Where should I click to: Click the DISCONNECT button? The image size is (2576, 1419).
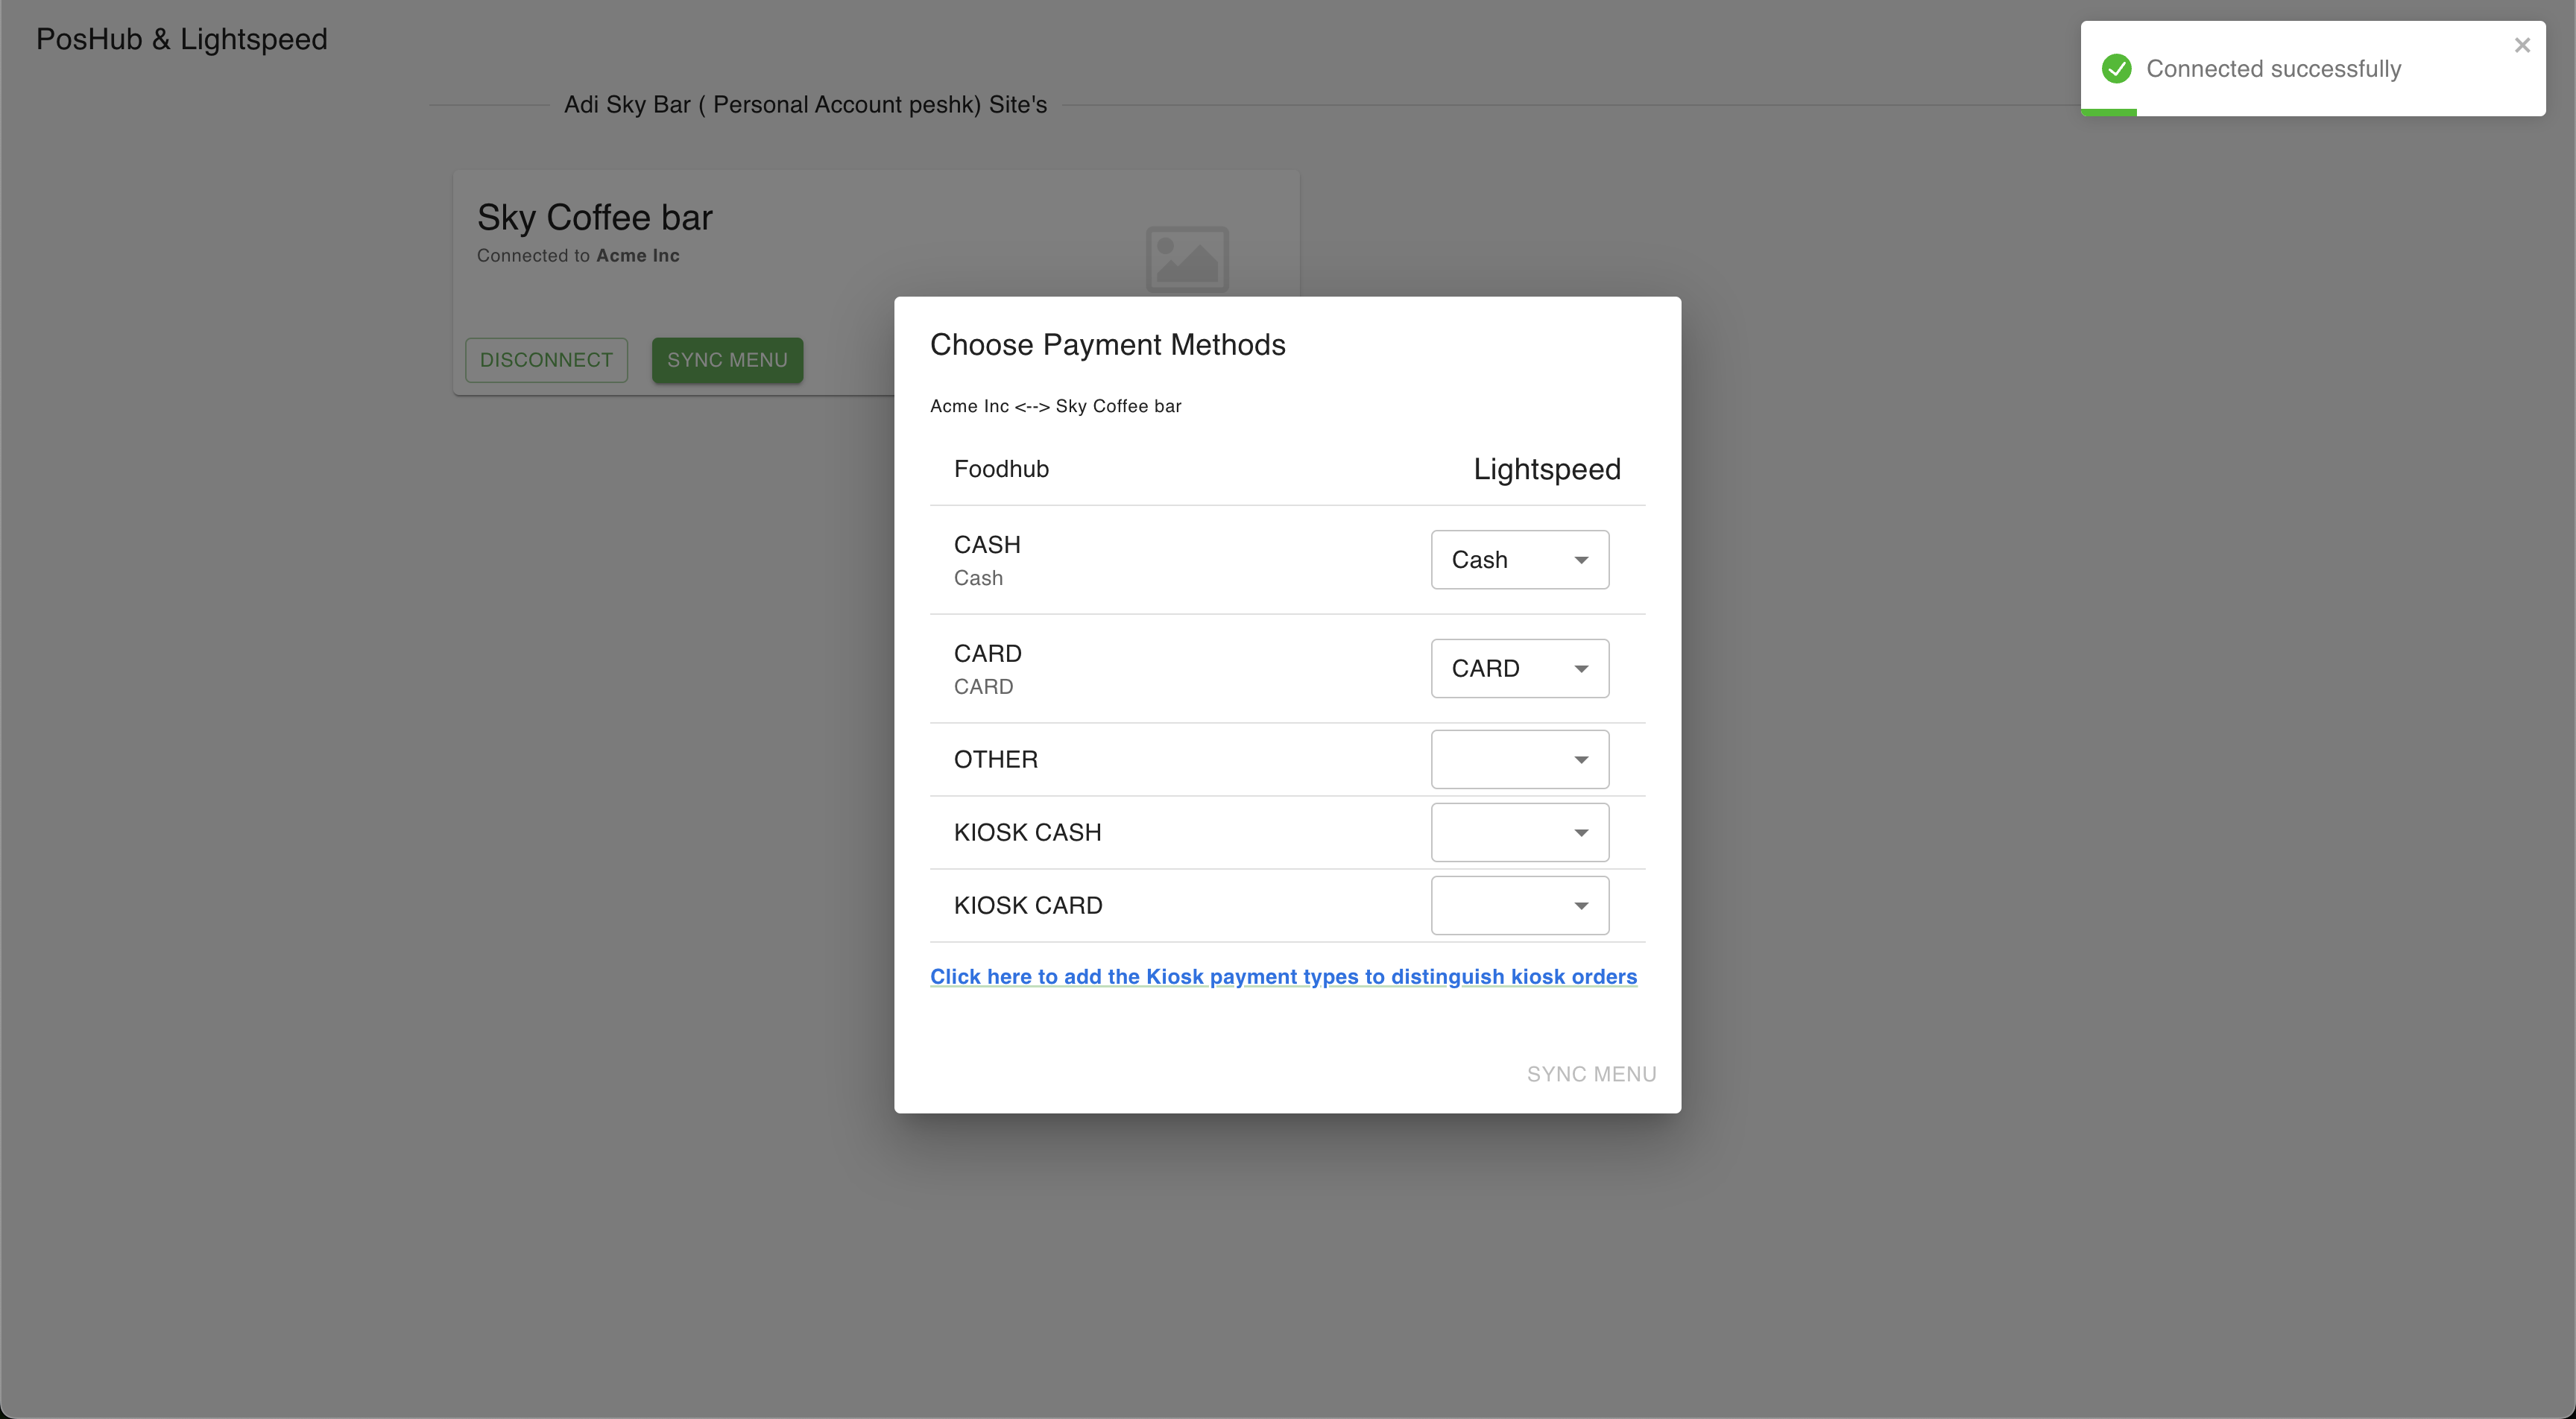tap(546, 360)
